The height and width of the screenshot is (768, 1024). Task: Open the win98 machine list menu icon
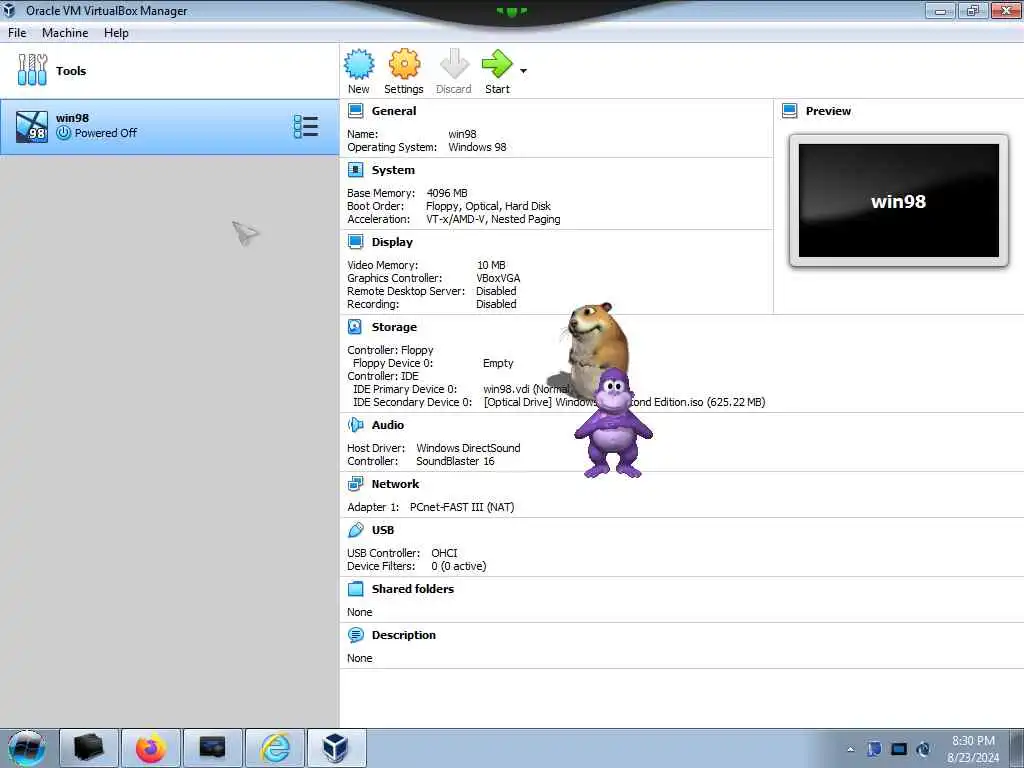[306, 127]
